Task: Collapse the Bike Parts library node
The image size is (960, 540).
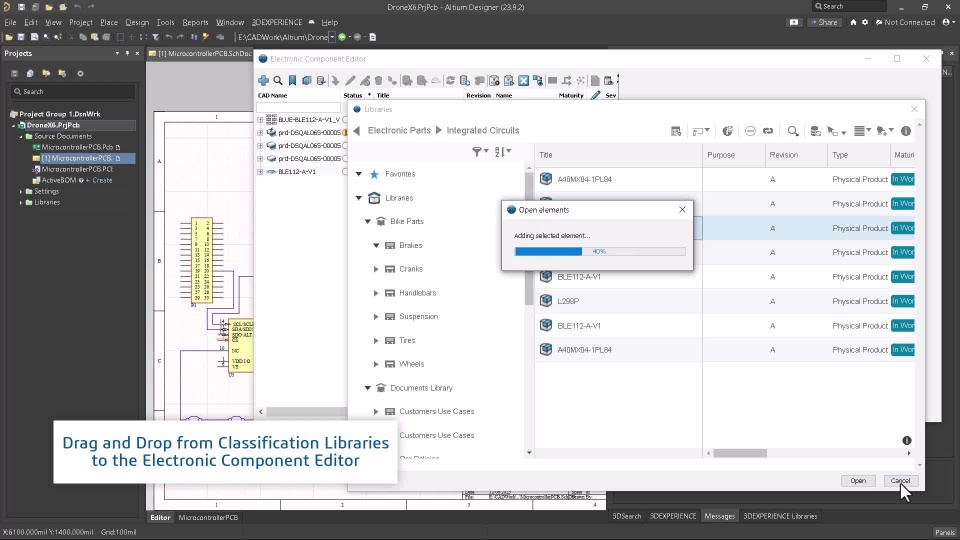Action: coord(368,221)
